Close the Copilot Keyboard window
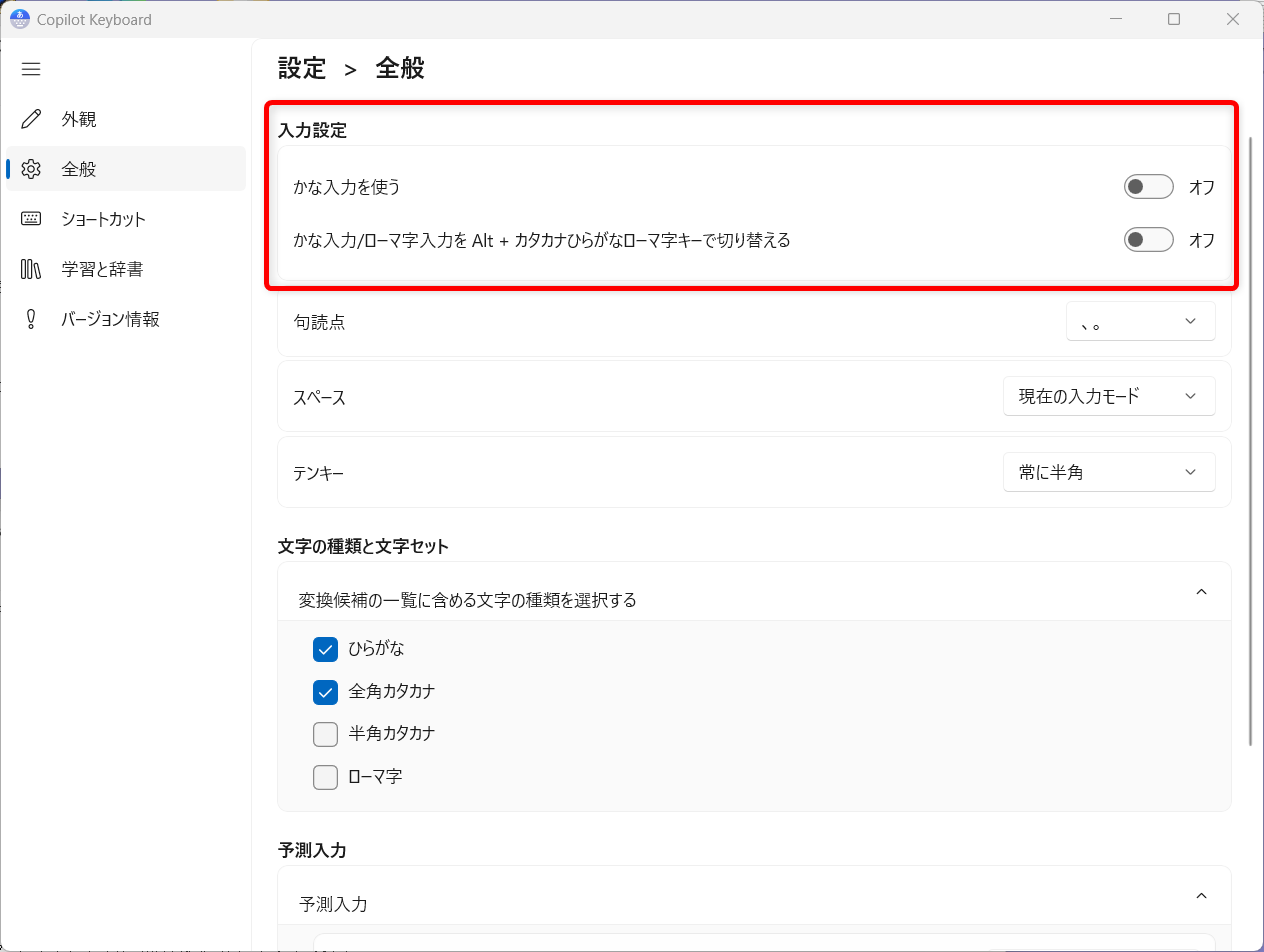The width and height of the screenshot is (1264, 952). [1233, 19]
